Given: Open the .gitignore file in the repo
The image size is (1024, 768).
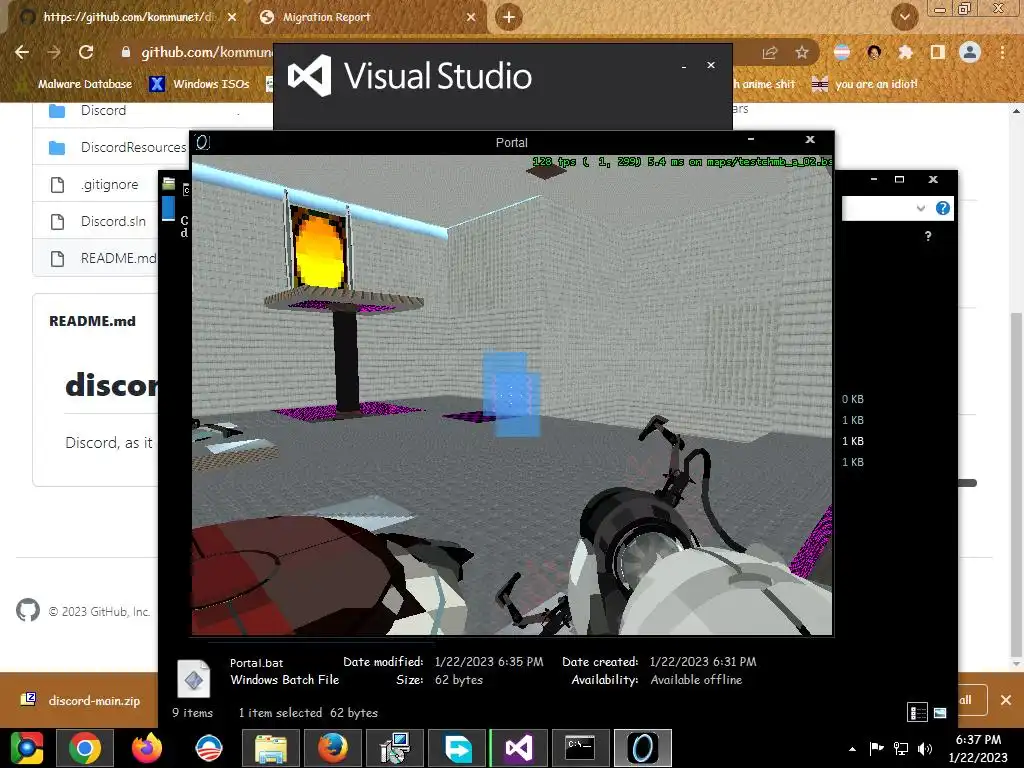Looking at the screenshot, I should 110,185.
